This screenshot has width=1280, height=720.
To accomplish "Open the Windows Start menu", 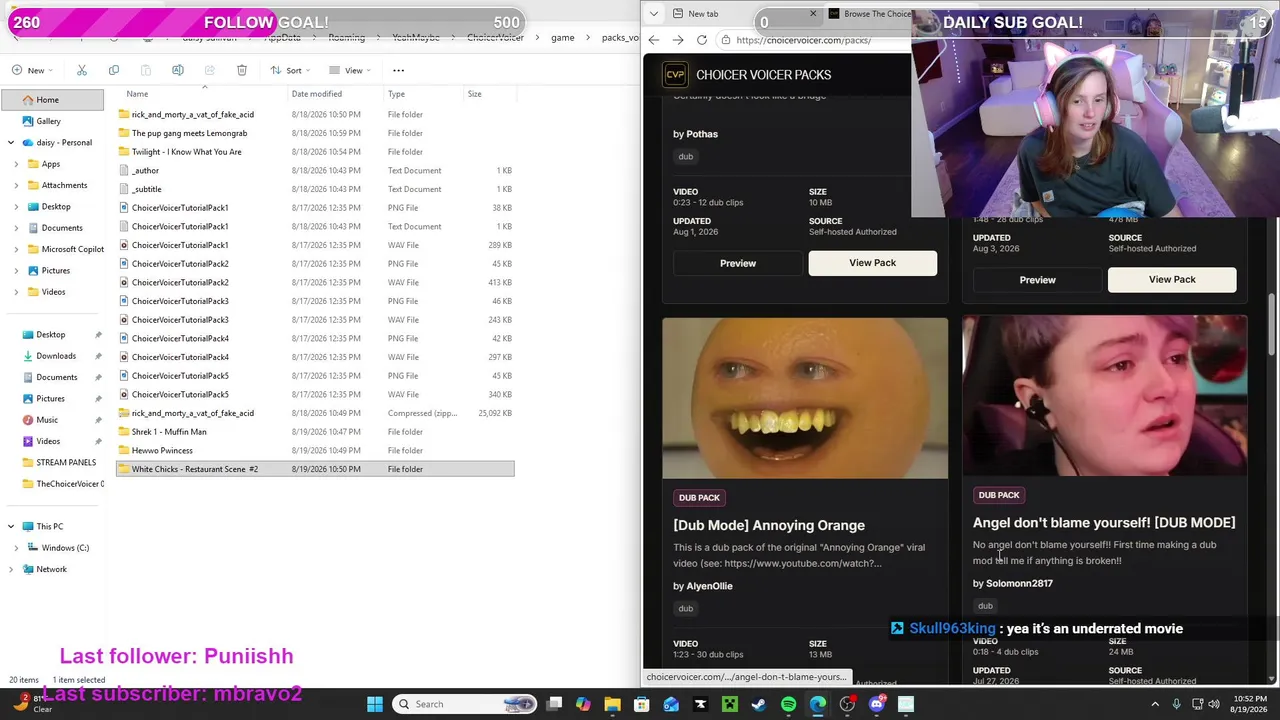I will coord(374,704).
